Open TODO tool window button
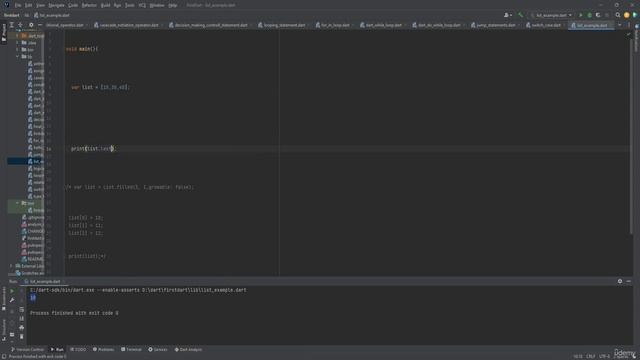The height and width of the screenshot is (360, 640). 78,349
